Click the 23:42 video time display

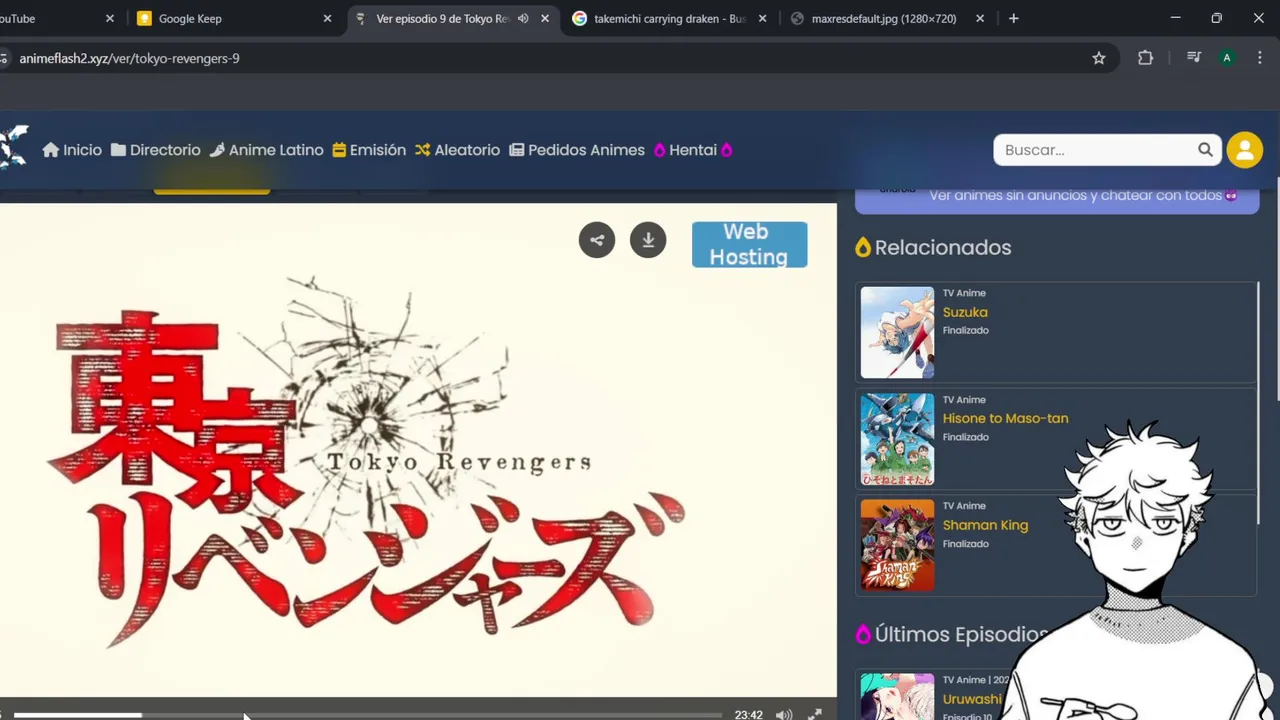point(748,714)
